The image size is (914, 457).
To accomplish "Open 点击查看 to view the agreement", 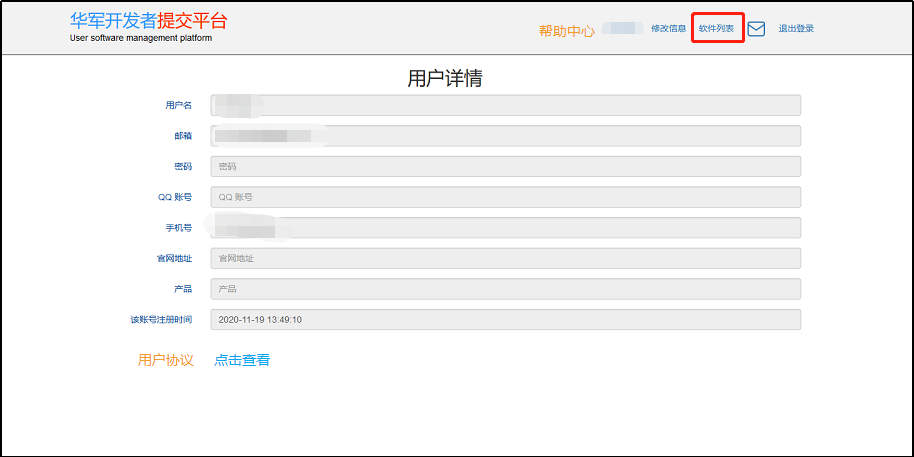I will pos(242,360).
